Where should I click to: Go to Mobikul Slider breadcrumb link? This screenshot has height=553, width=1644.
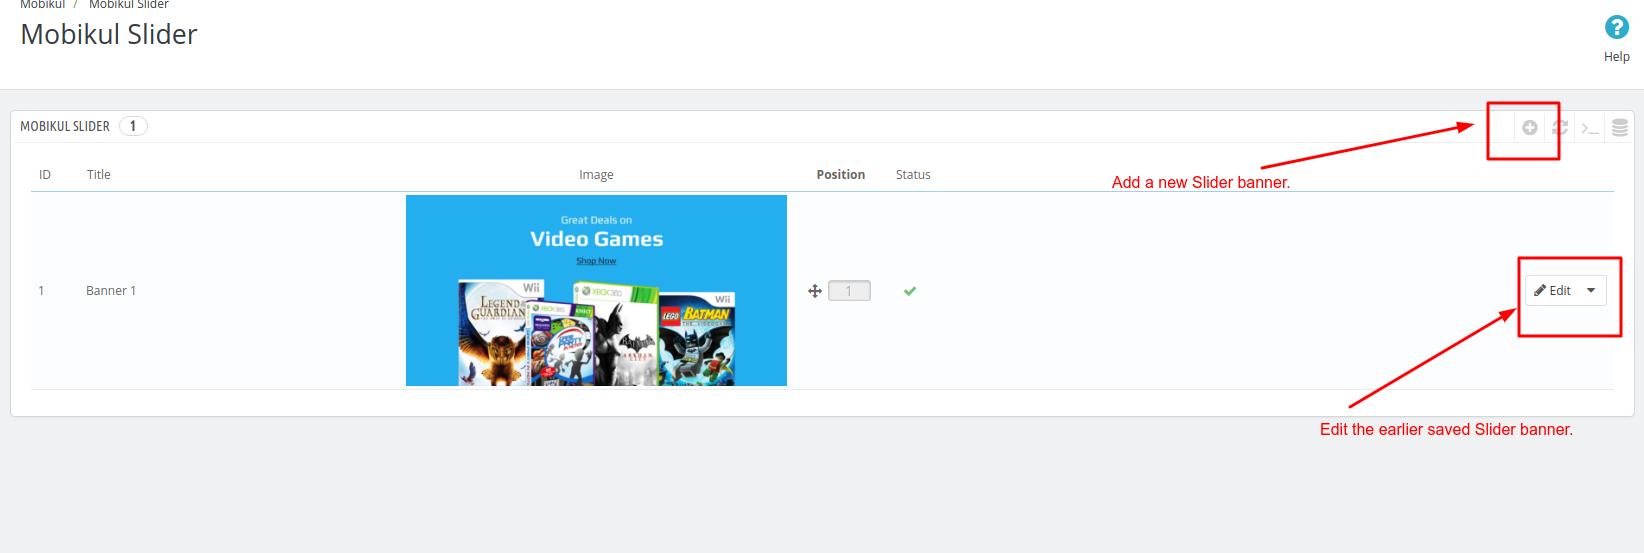[x=129, y=4]
